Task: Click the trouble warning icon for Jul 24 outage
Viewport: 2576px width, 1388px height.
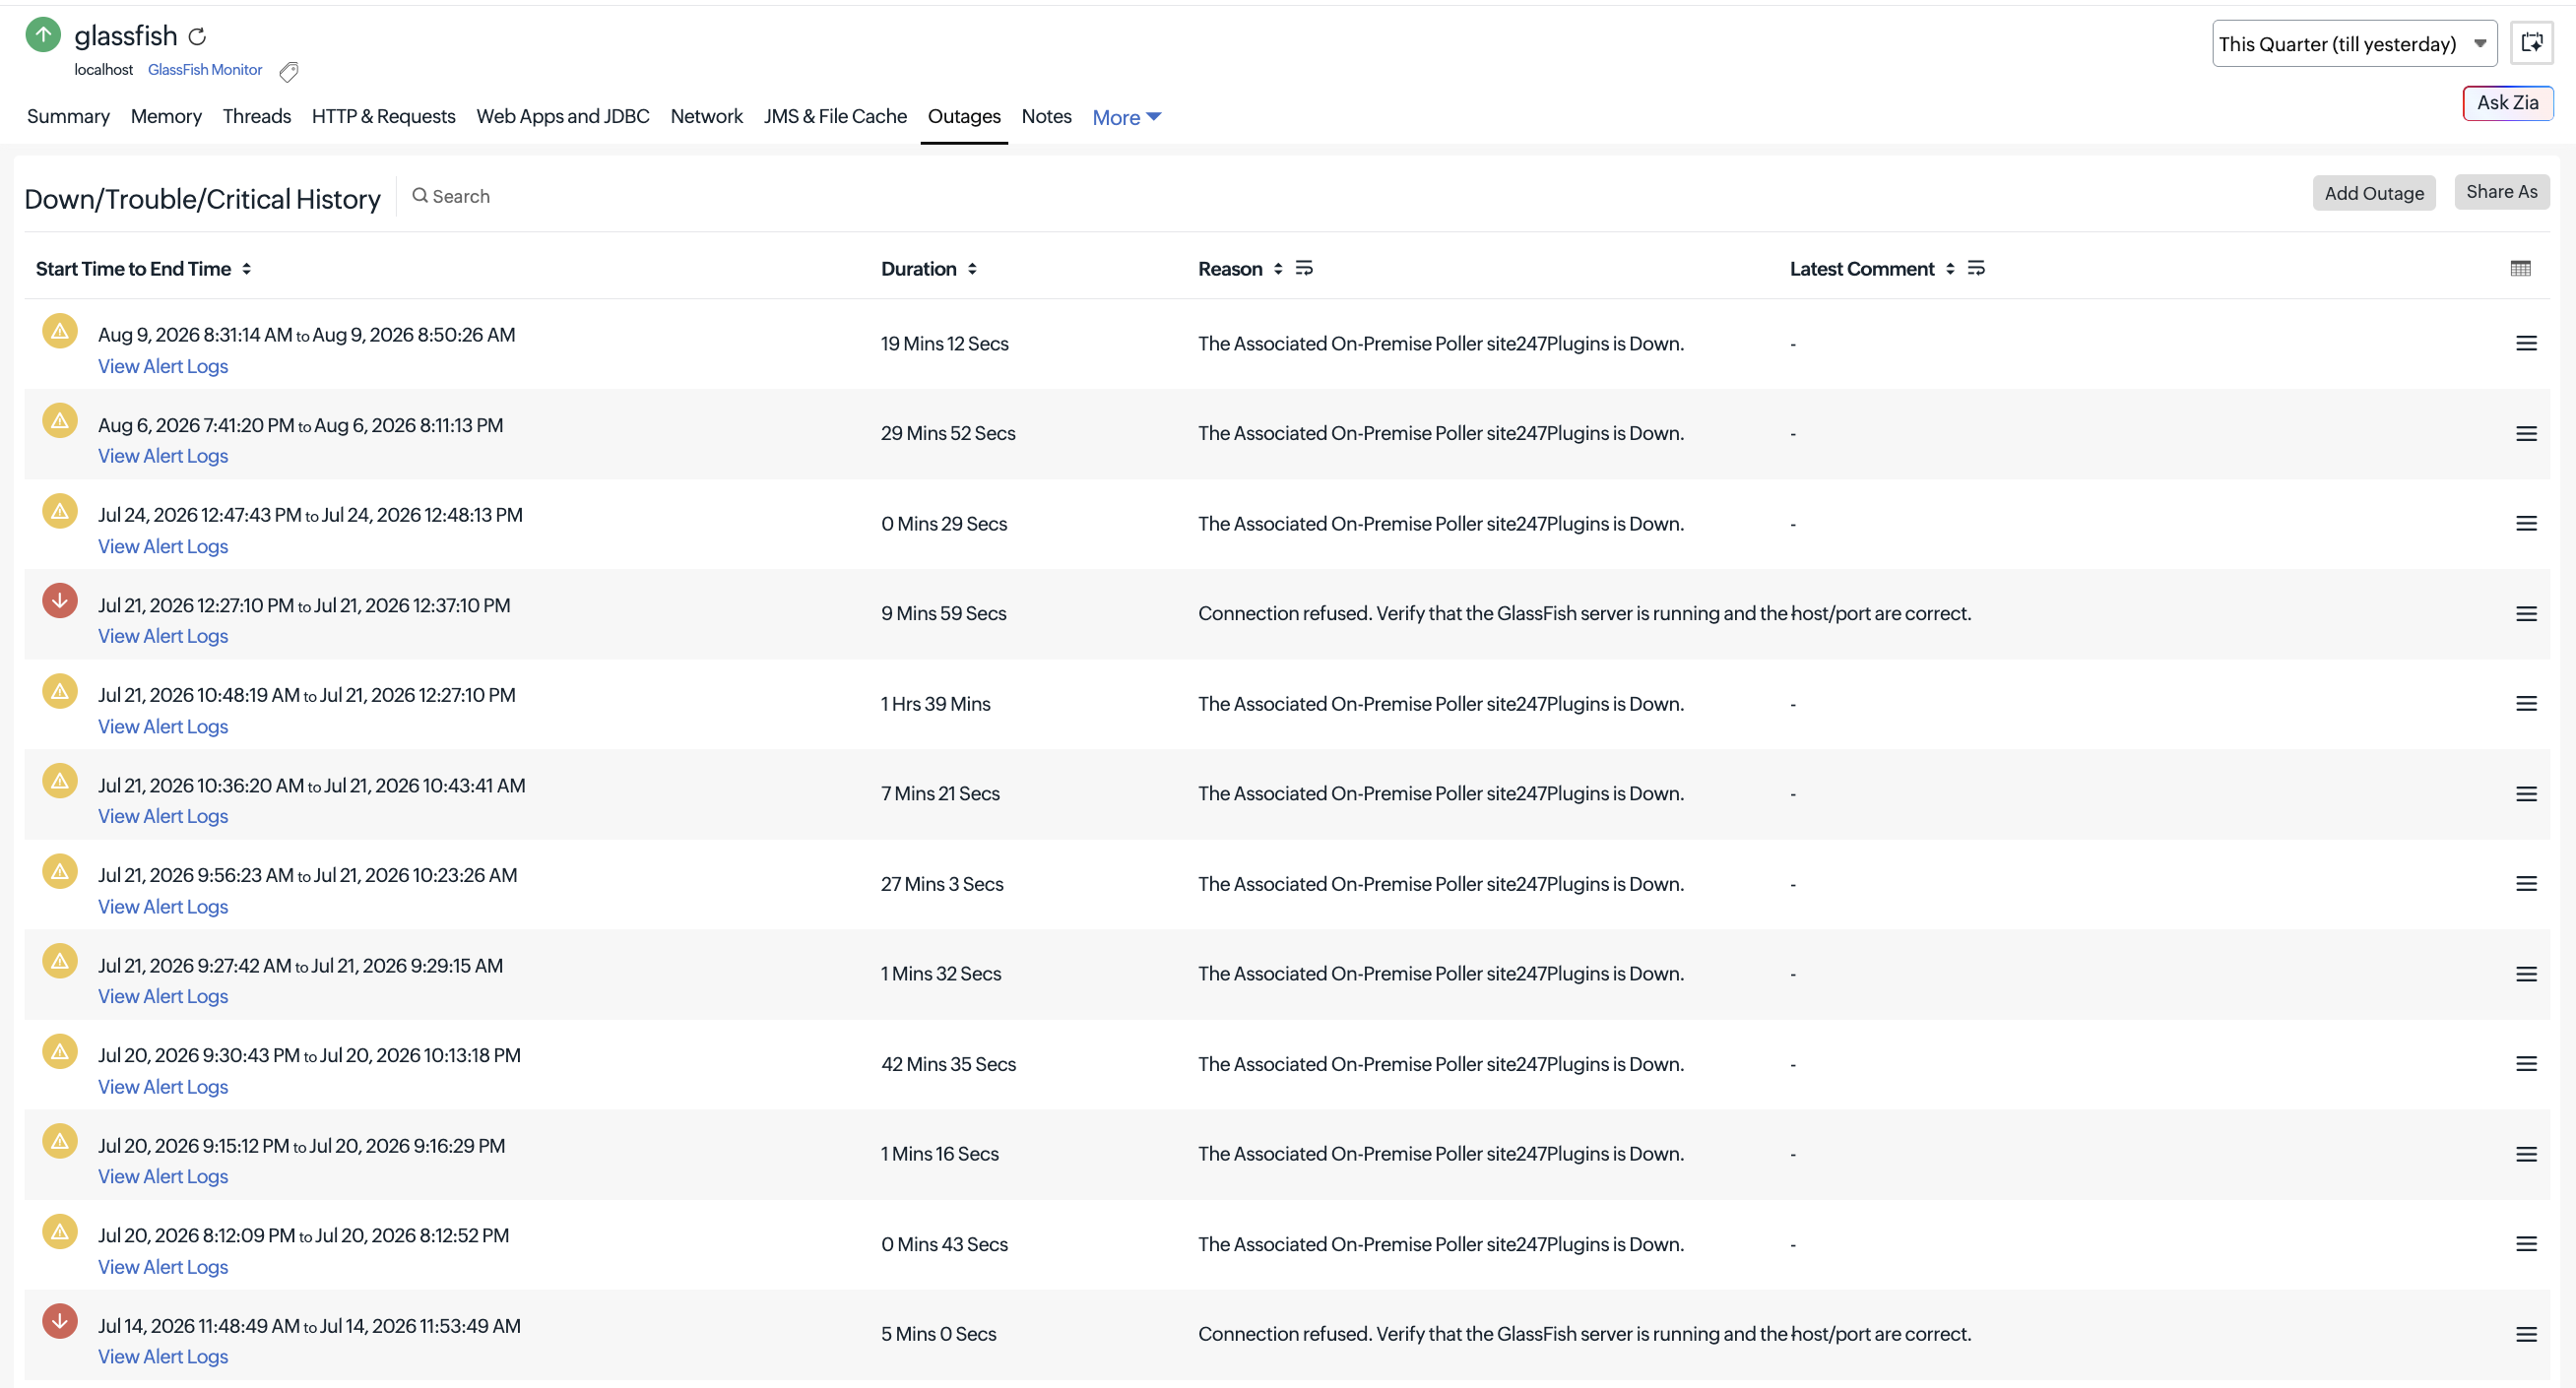Action: pos(60,511)
